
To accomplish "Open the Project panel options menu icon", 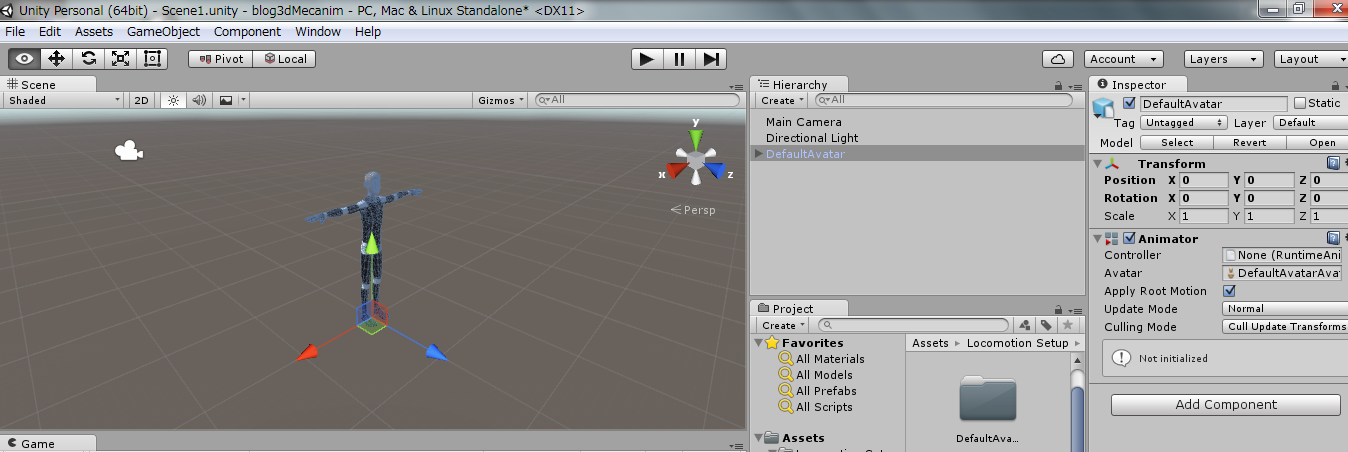I will (1075, 310).
